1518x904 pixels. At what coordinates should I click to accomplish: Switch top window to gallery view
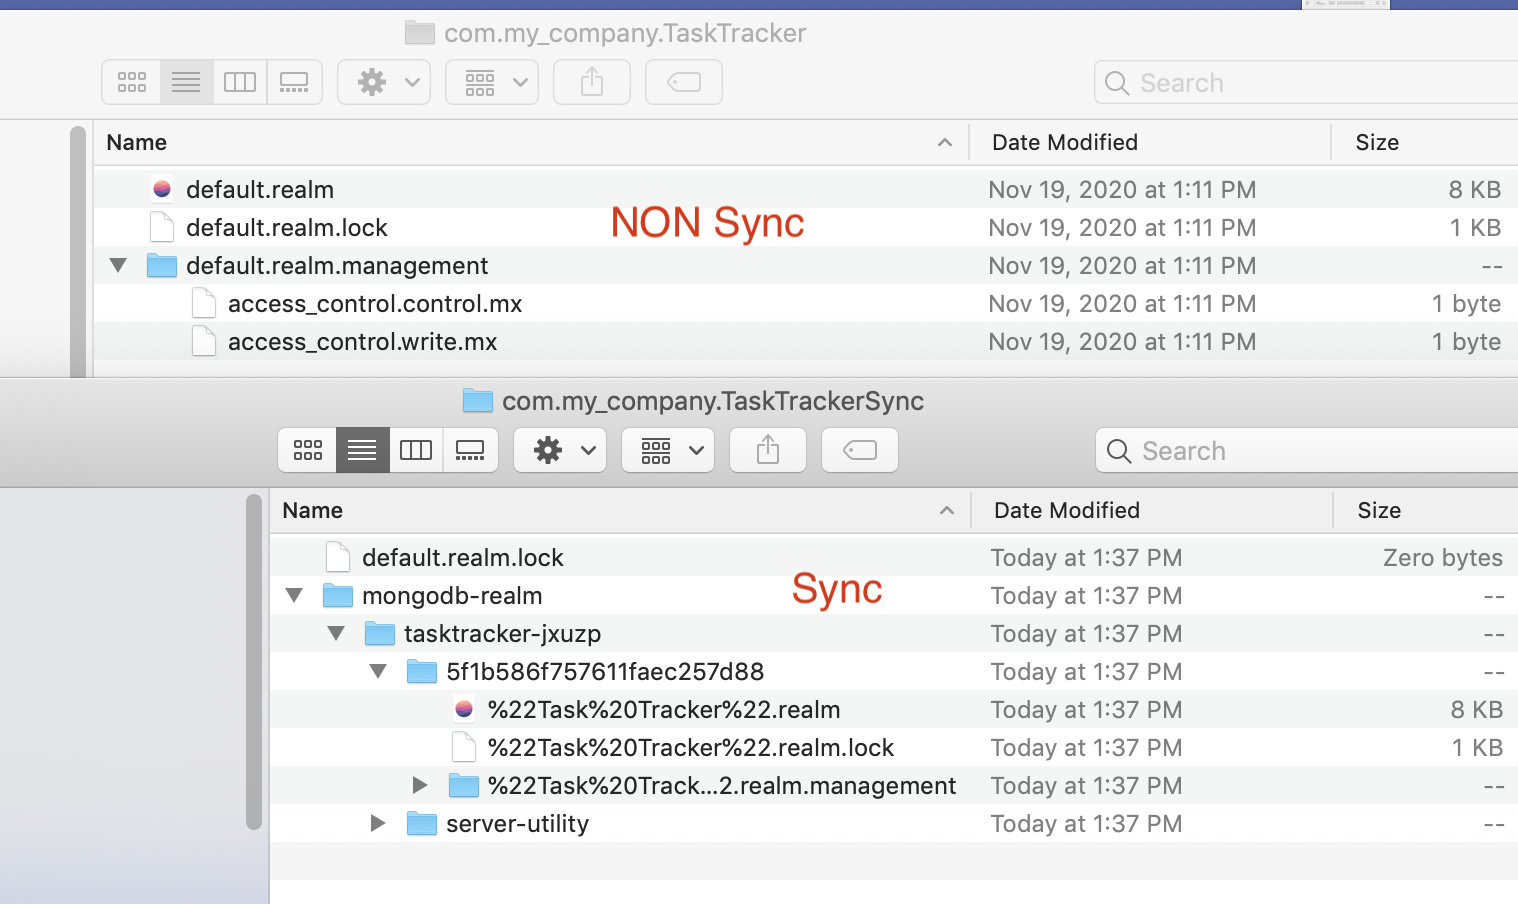pos(294,82)
